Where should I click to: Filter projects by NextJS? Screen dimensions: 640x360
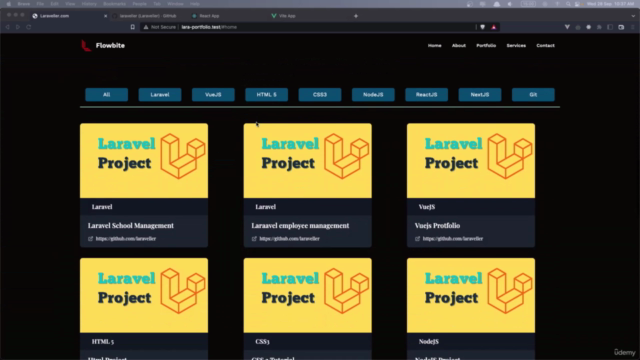480,95
